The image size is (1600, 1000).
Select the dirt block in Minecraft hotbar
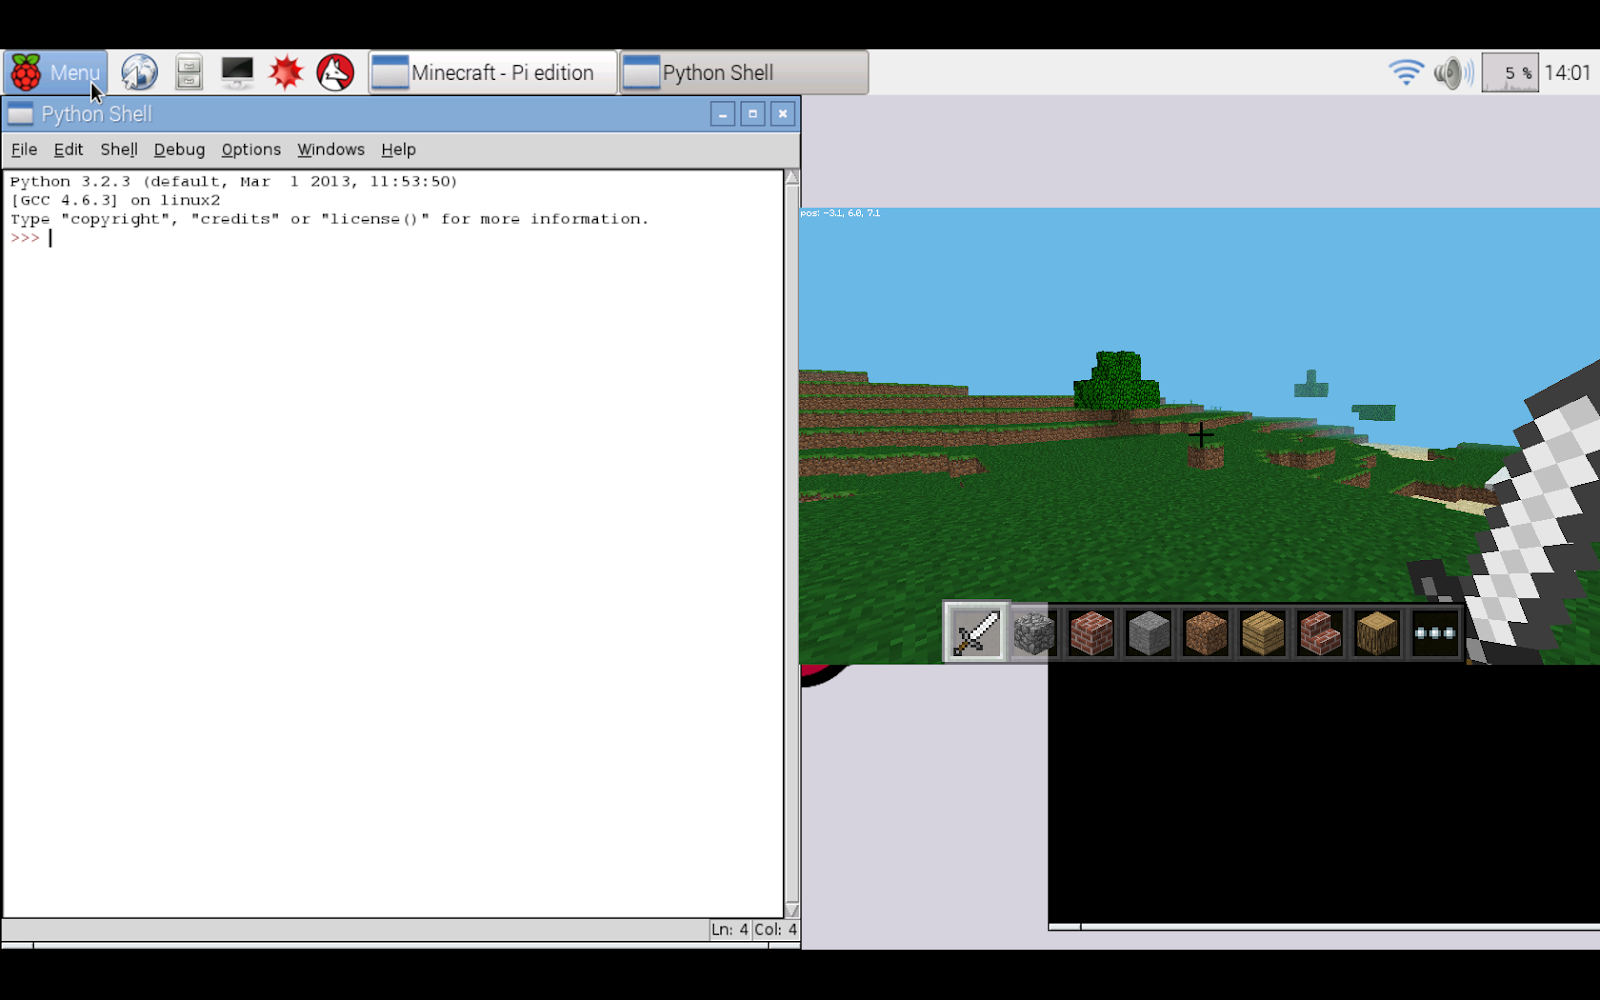coord(1205,633)
